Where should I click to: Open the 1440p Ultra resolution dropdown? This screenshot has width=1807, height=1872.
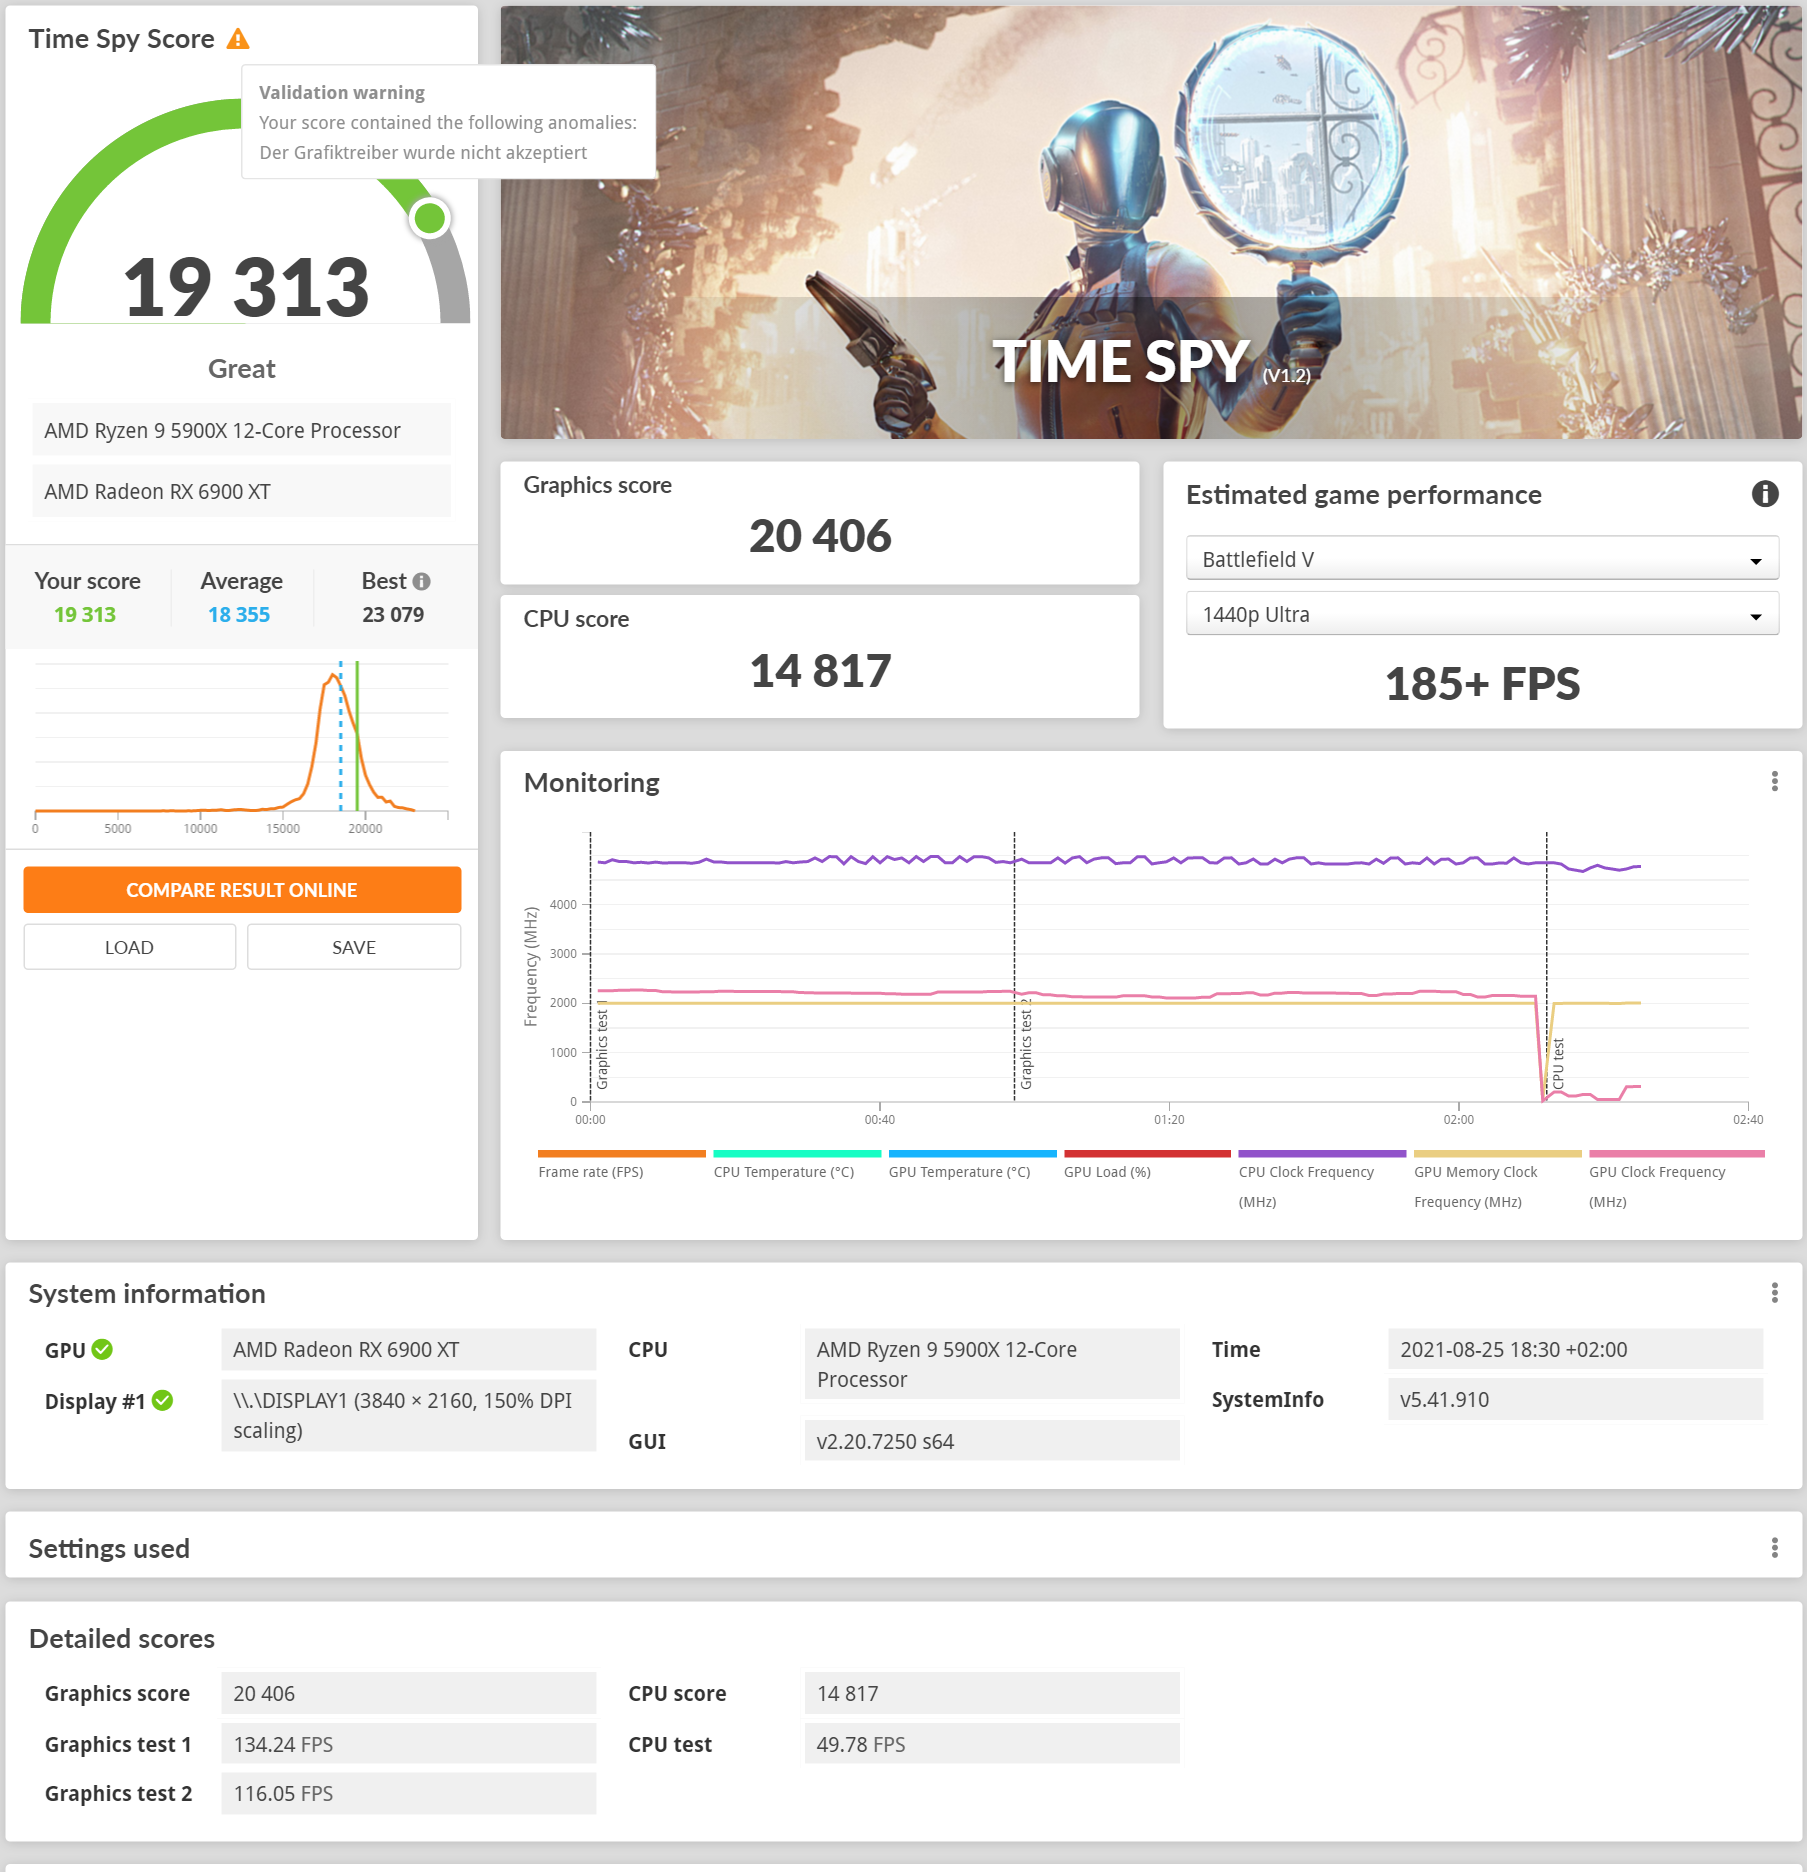1482,614
